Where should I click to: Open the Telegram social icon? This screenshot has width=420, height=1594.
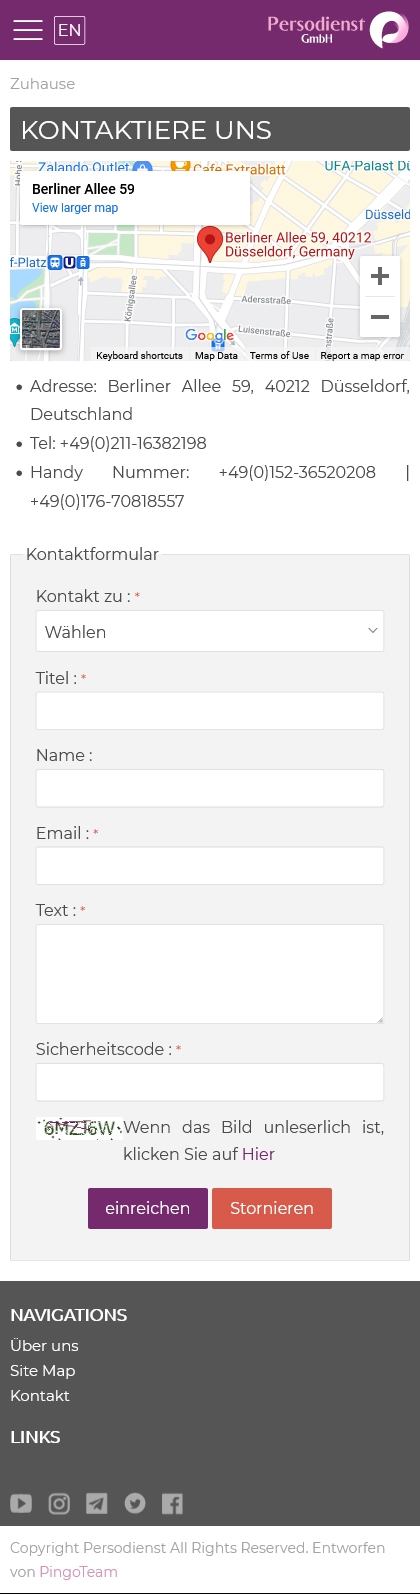point(97,1503)
